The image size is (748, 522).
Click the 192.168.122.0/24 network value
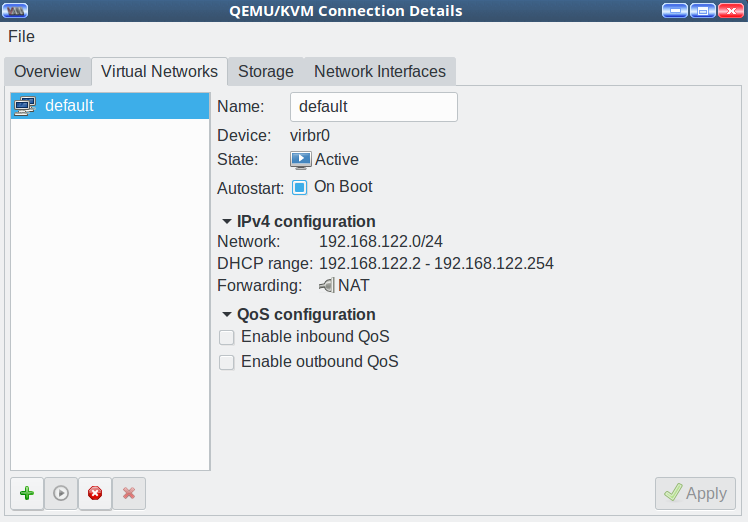[x=381, y=241]
